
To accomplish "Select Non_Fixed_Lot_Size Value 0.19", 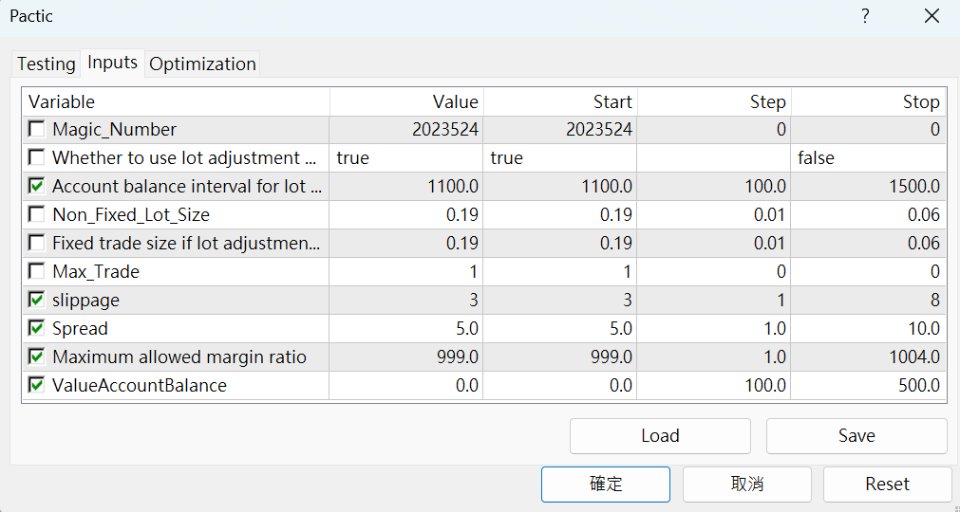I will pyautogui.click(x=407, y=215).
